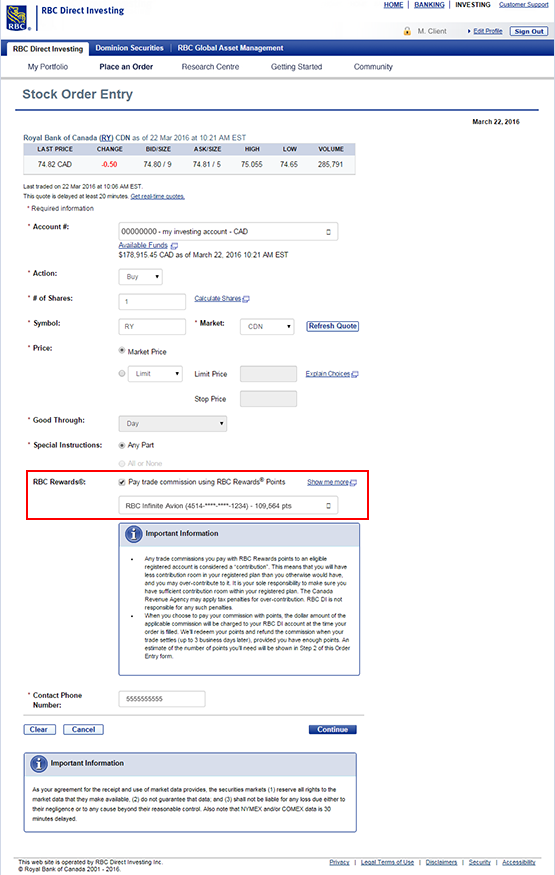This screenshot has width=555, height=875.
Task: Open the Available Funds link
Action: [x=143, y=246]
